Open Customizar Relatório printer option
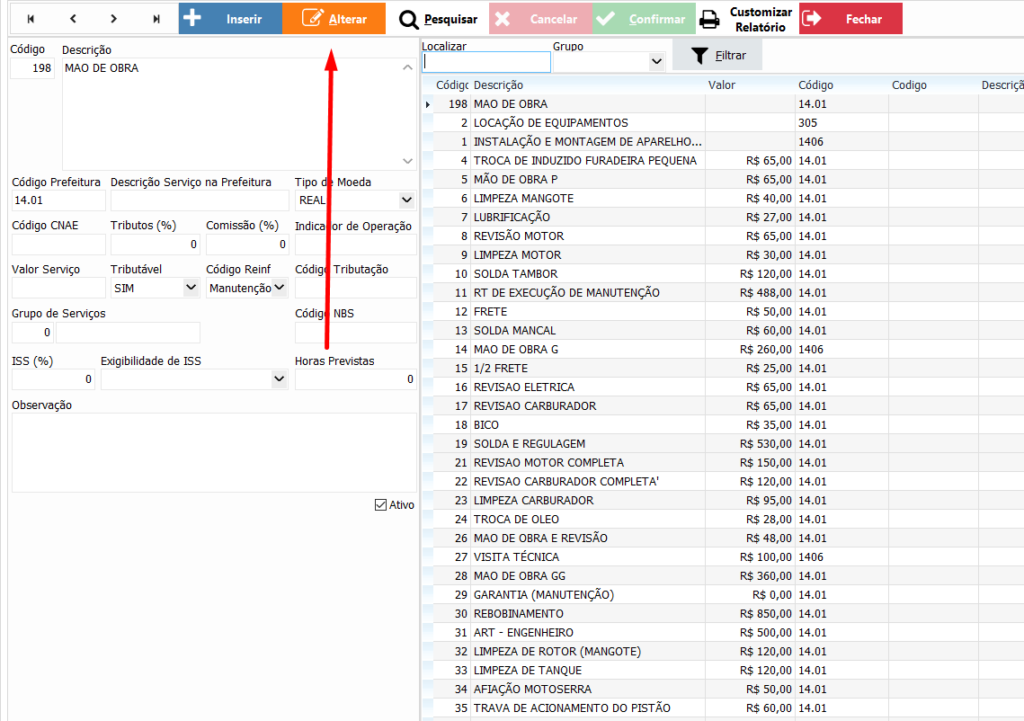 coord(745,19)
